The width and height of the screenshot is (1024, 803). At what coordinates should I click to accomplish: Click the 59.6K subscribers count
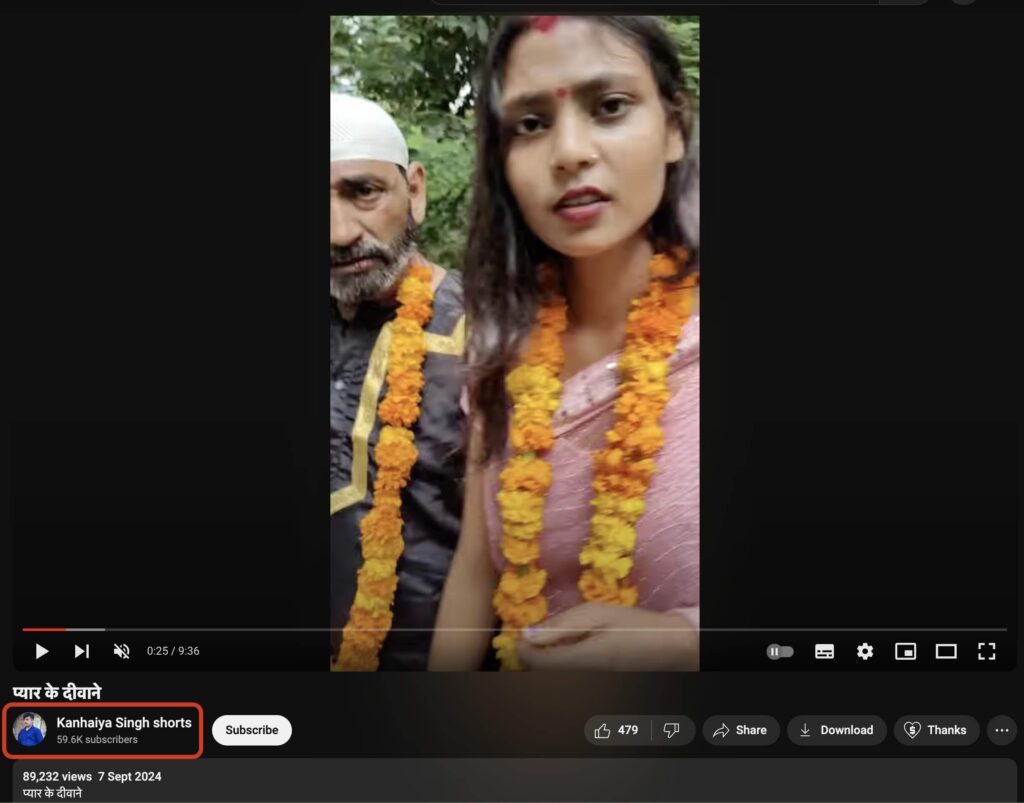pyautogui.click(x=97, y=740)
